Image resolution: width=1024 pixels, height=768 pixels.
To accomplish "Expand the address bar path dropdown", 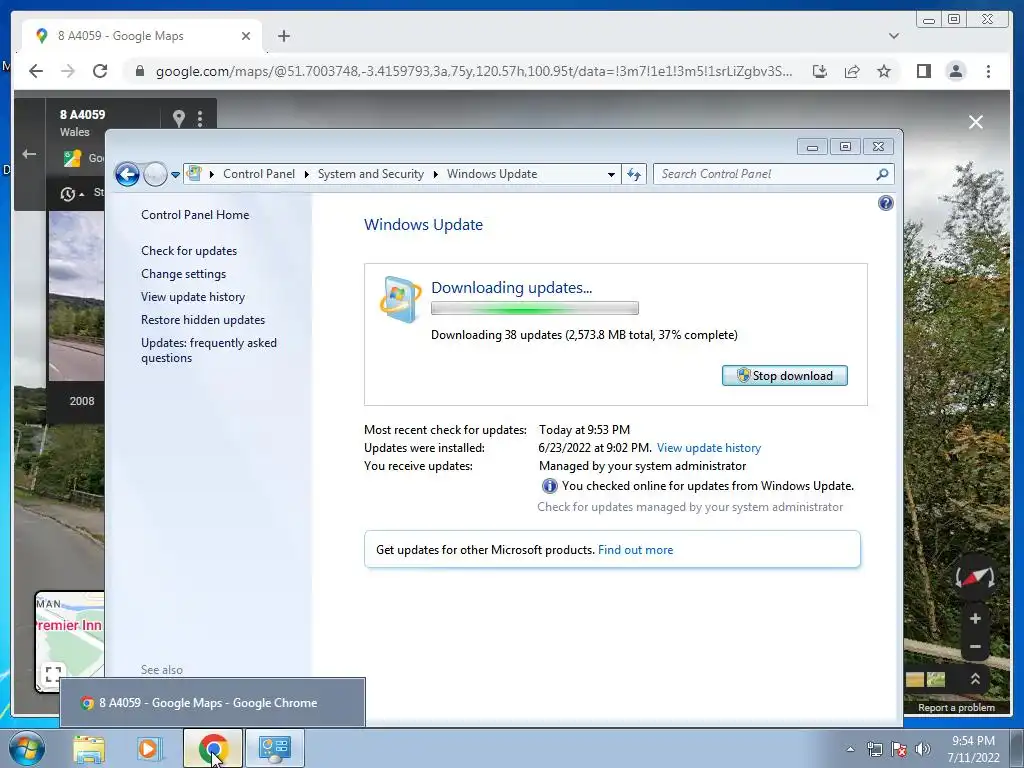I will 611,174.
